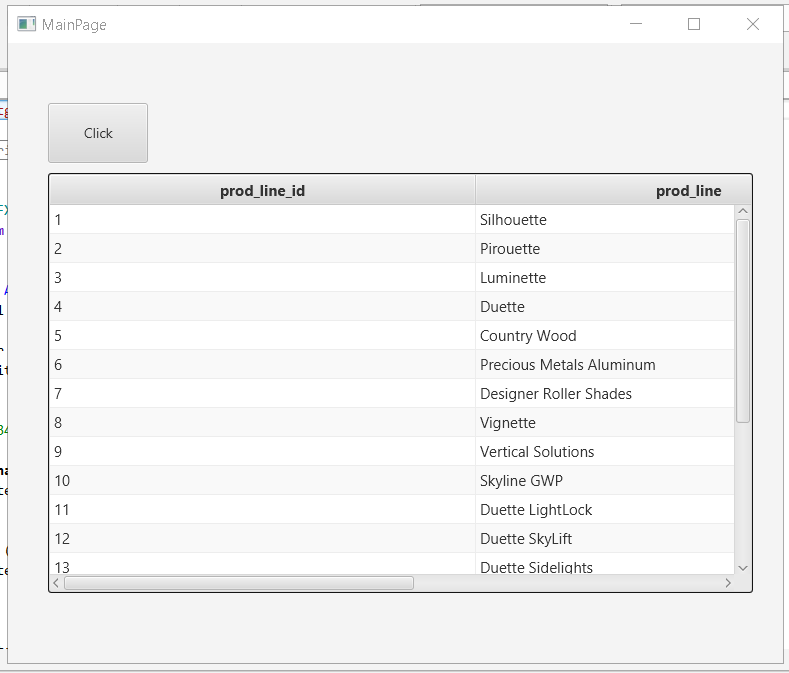
Task: Select the Pirouette table cell
Action: point(510,249)
